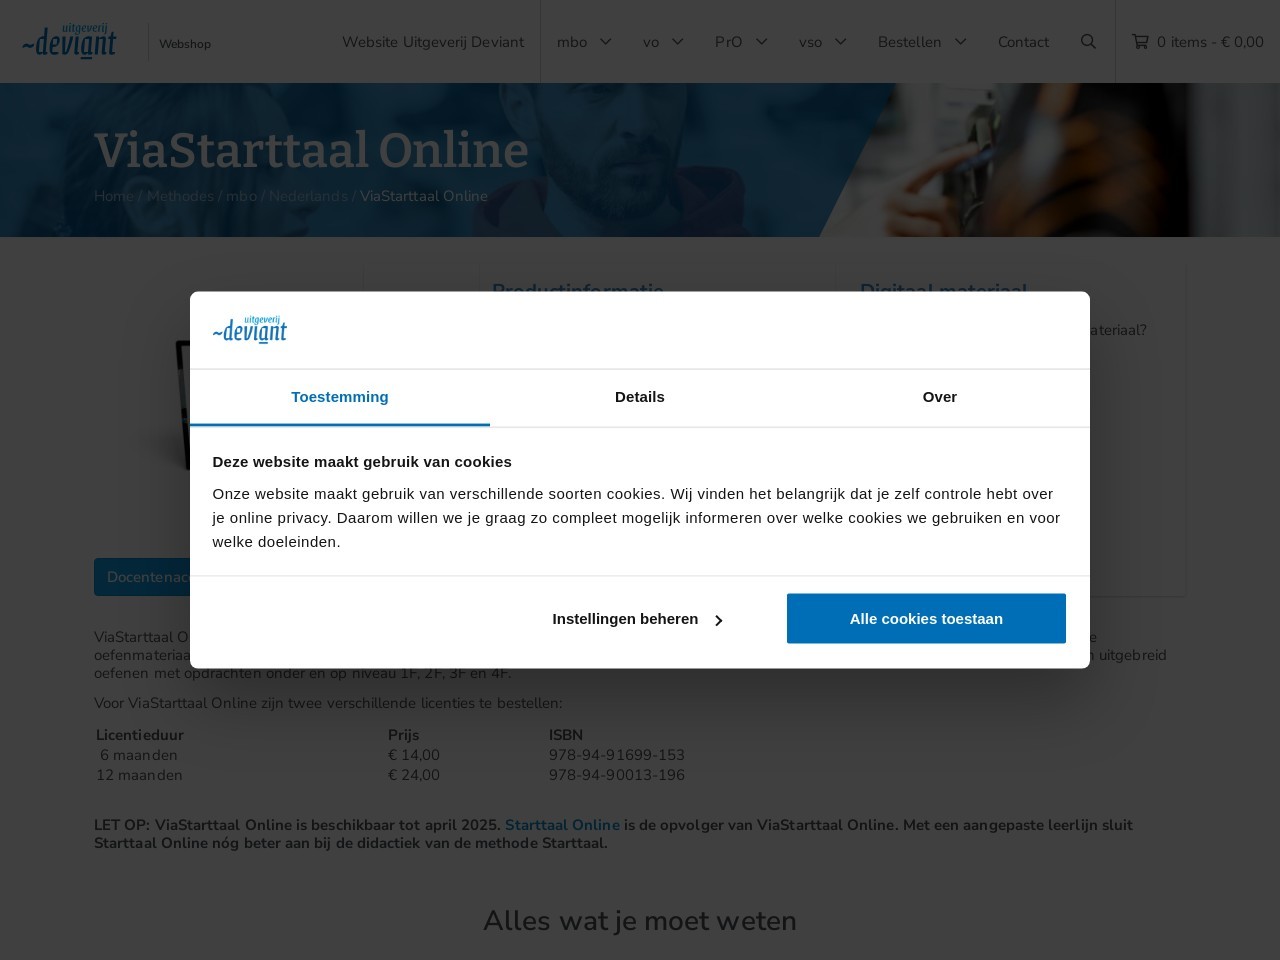Click the Deviant logo in cookie dialog
The image size is (1280, 960).
(x=250, y=330)
